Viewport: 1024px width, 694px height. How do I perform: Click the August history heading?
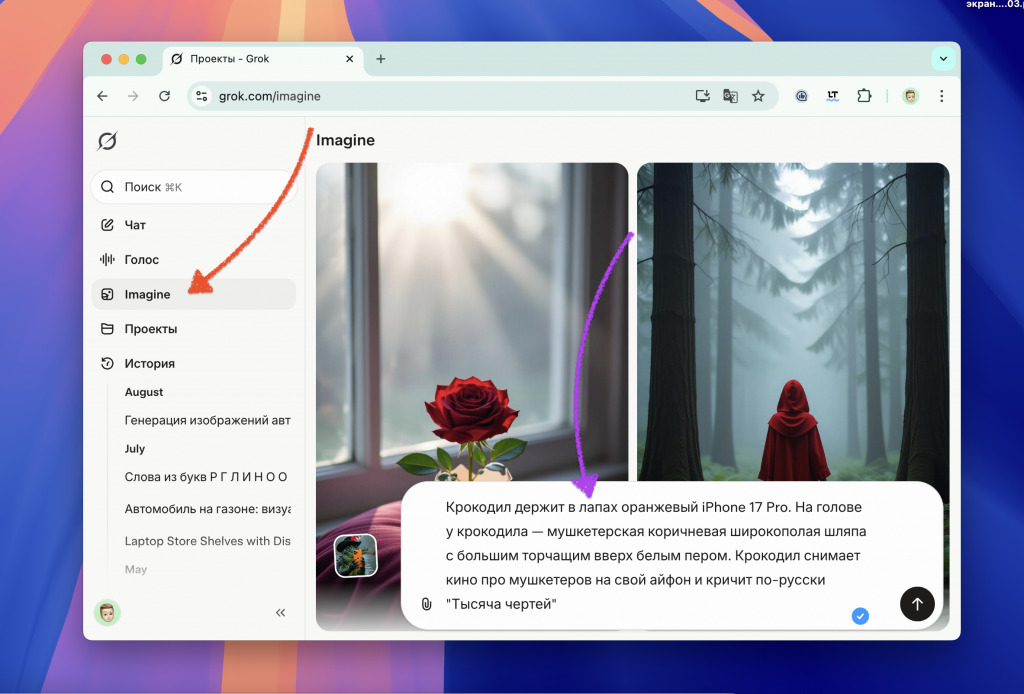(x=144, y=392)
